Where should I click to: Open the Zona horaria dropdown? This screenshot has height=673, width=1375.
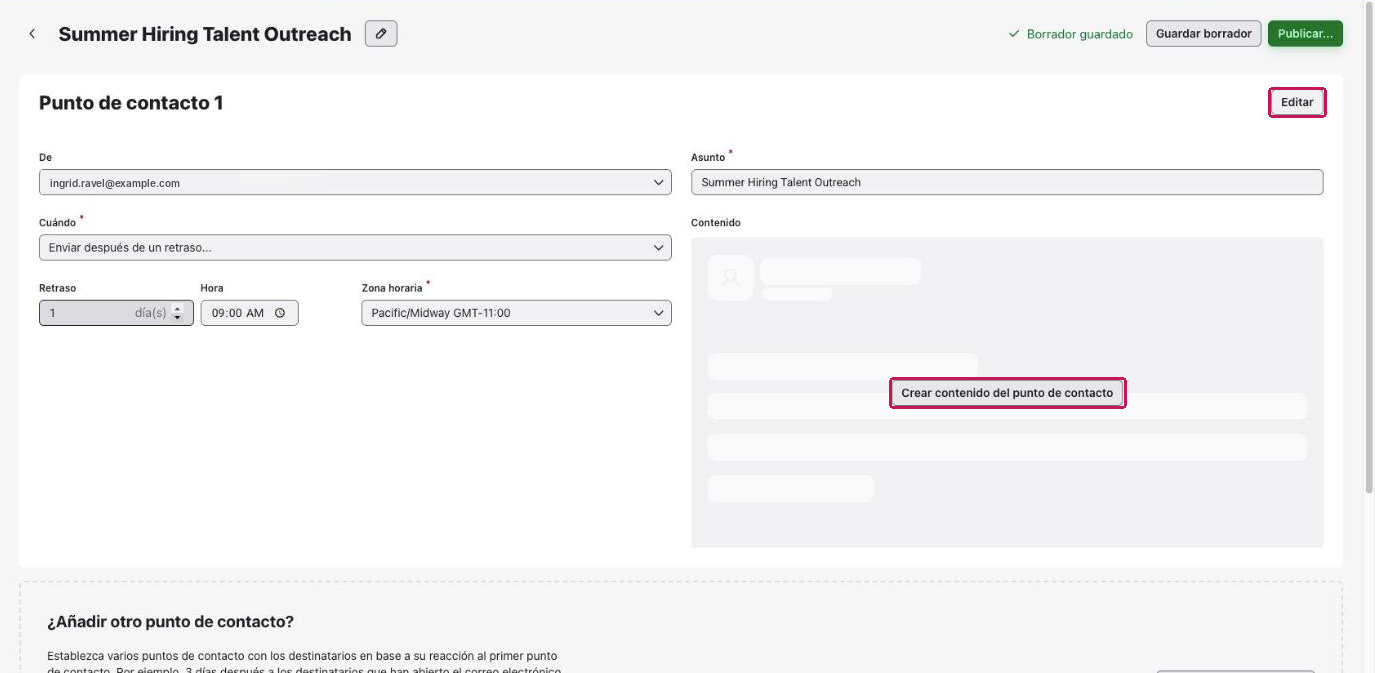click(x=516, y=313)
